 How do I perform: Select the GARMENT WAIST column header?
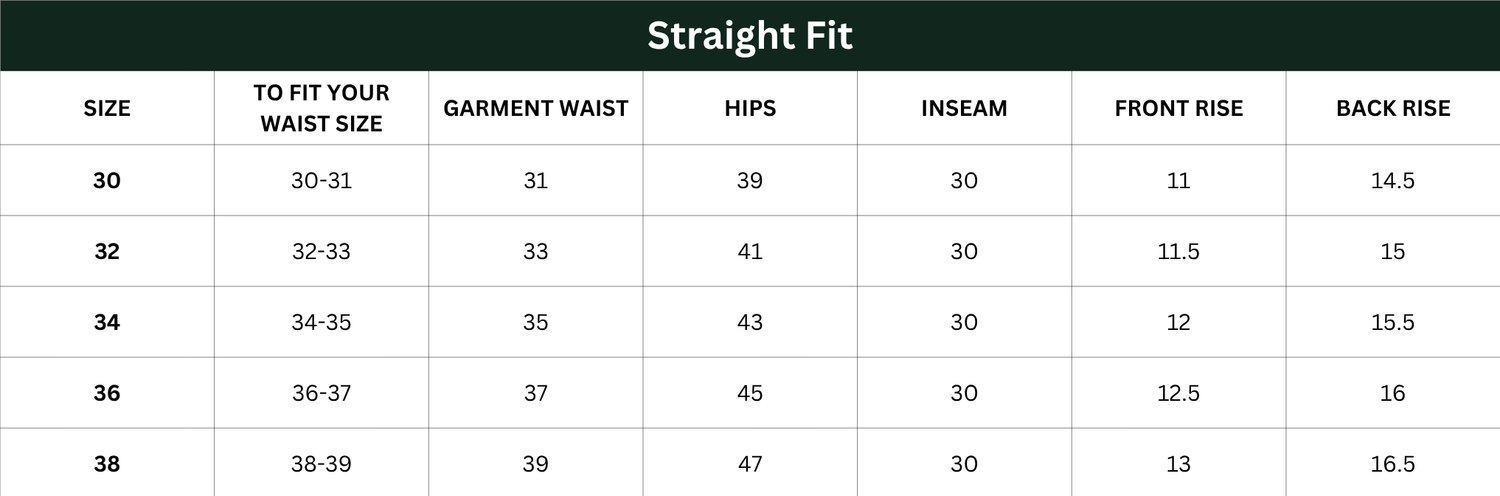536,108
